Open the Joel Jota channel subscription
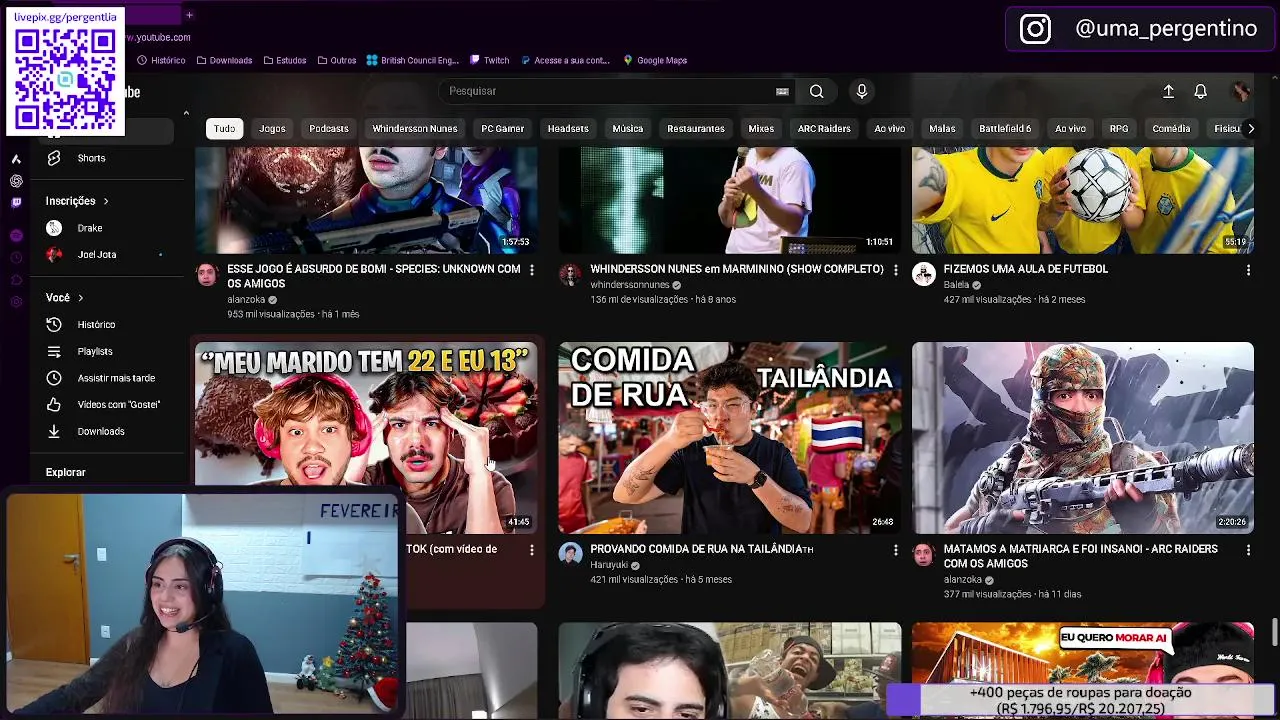This screenshot has height=720, width=1280. pos(96,255)
